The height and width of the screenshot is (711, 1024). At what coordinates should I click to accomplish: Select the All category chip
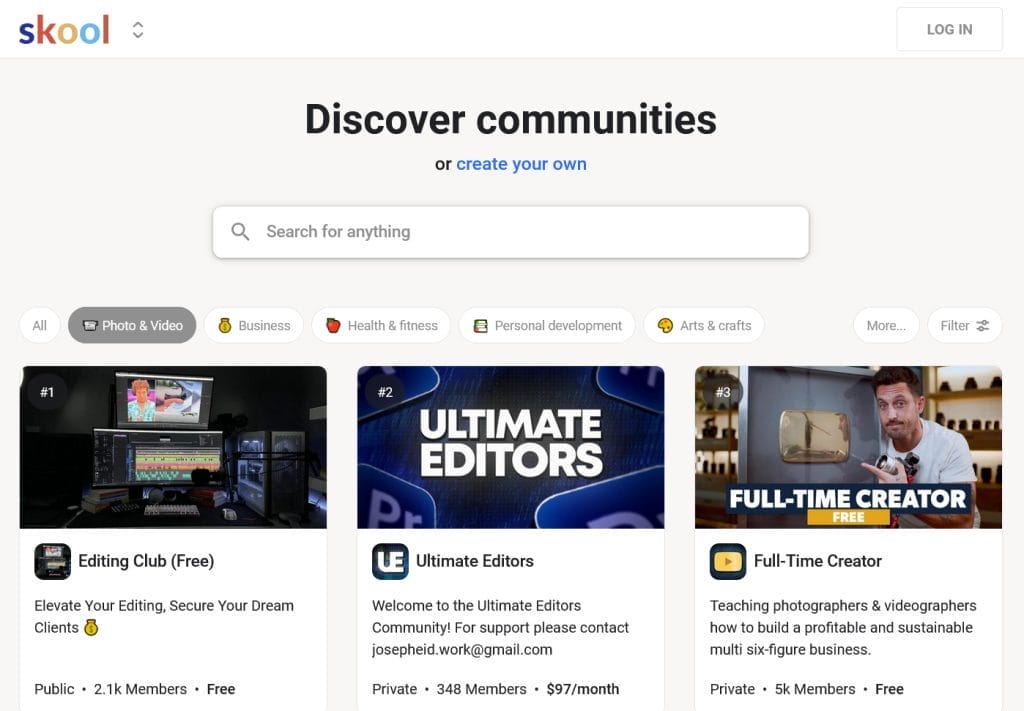point(40,325)
